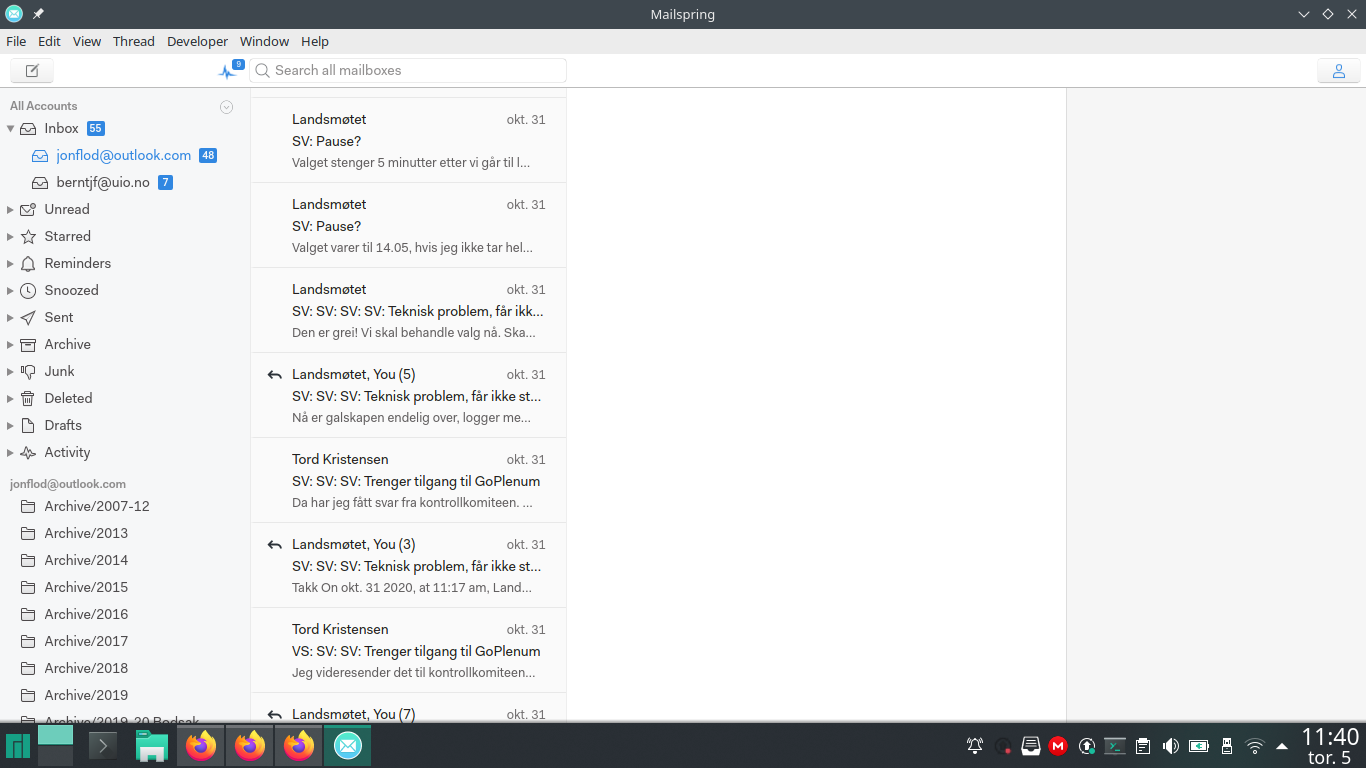
Task: Click the Starred star icon
Action: 28,236
